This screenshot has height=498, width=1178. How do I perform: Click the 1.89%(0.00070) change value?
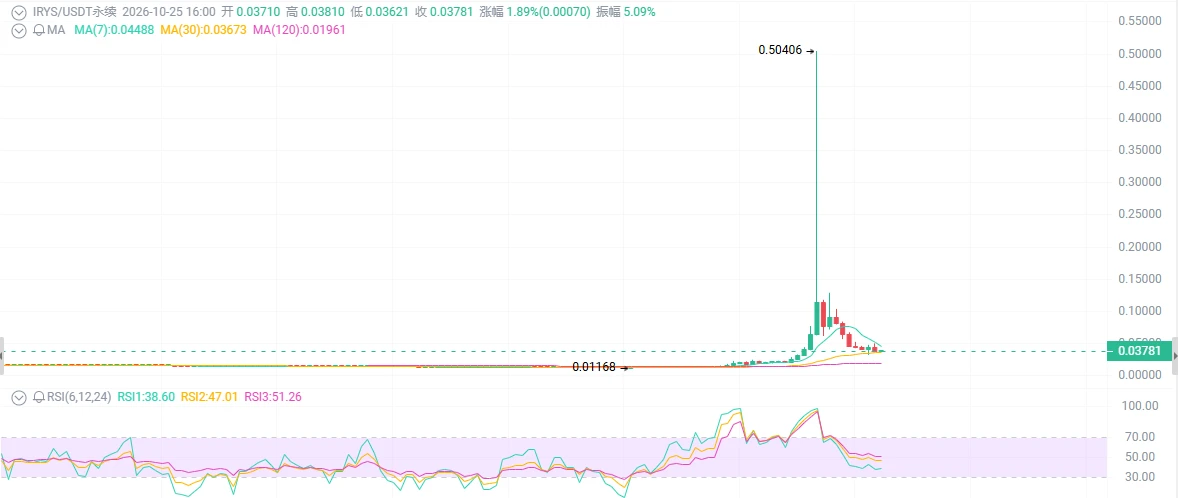[x=546, y=12]
